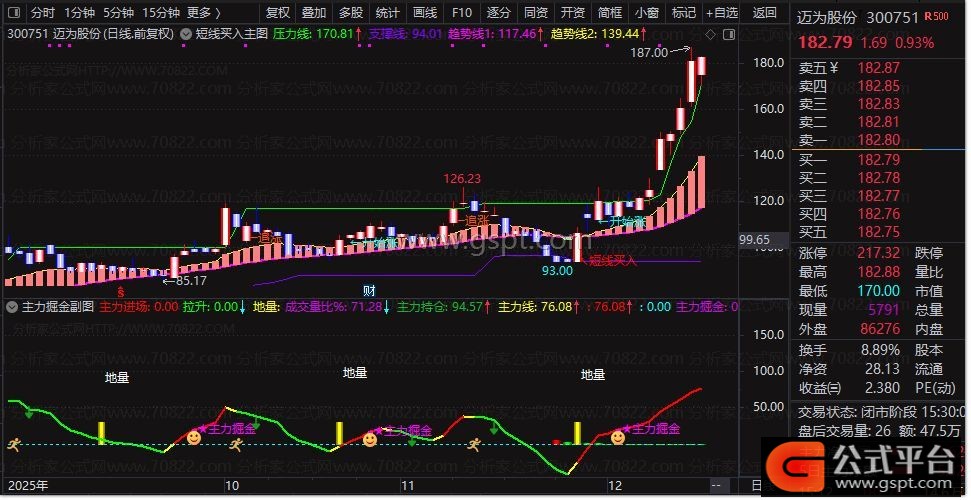Click the running figure icon at far left

pyautogui.click(x=14, y=443)
